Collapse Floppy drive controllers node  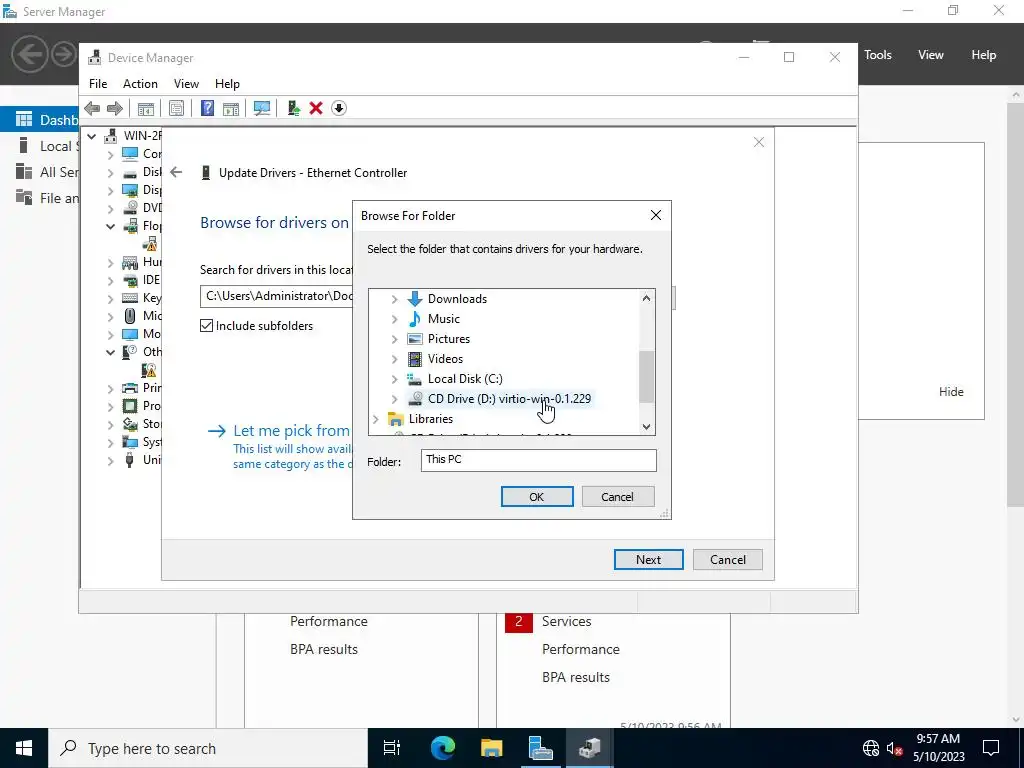pos(110,227)
